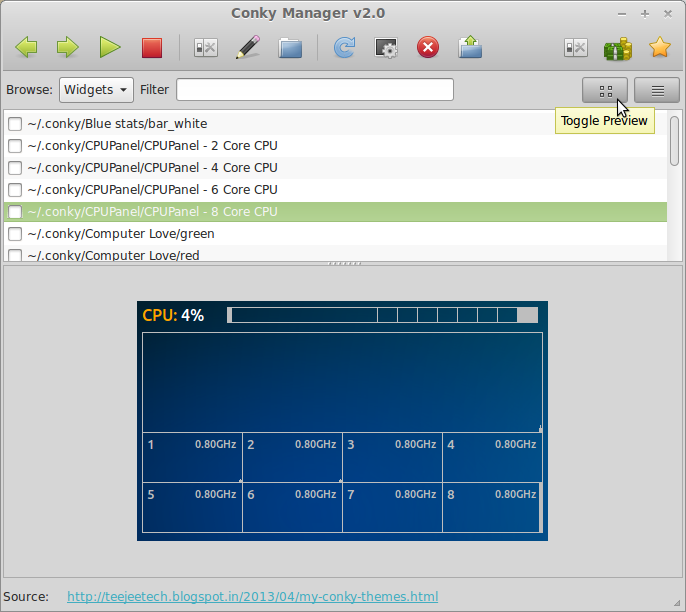Close the Conky Manager window
Screen dimensions: 686x612
(668, 14)
